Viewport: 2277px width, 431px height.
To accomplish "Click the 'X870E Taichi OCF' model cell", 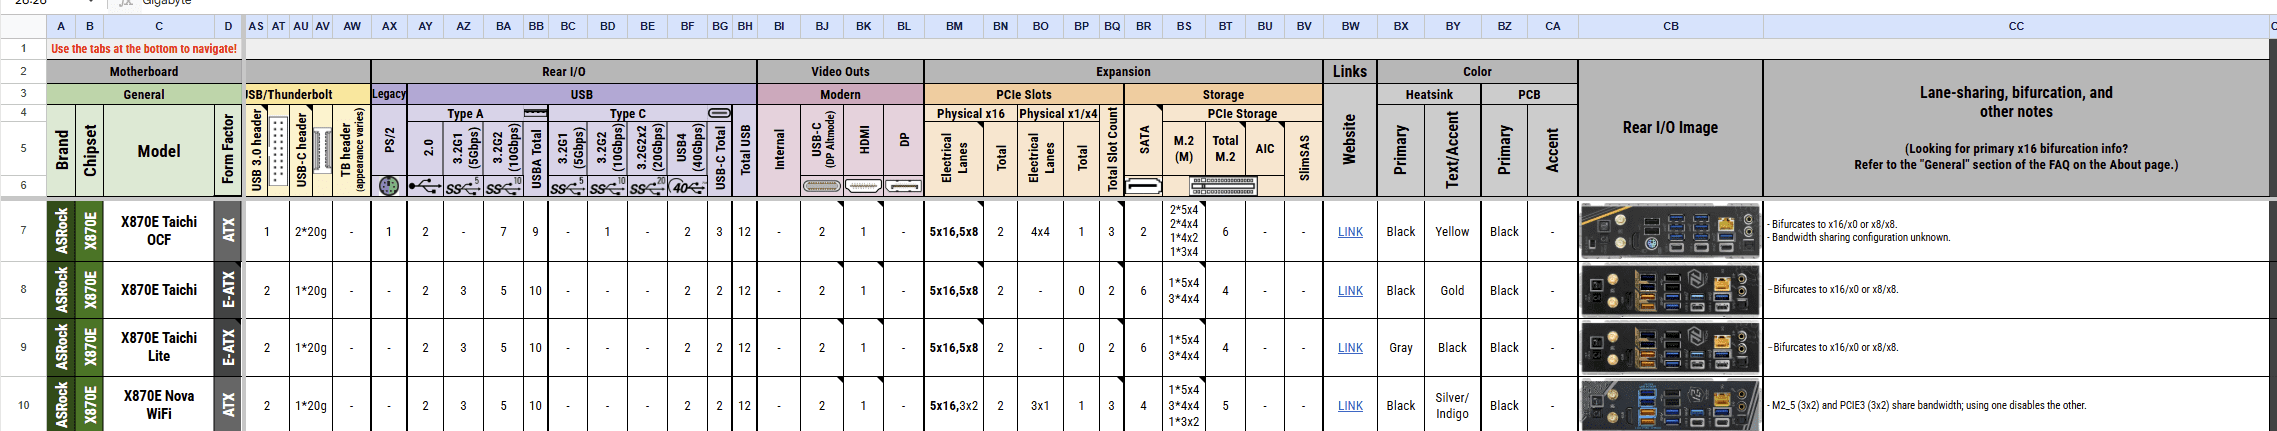I will 159,231.
